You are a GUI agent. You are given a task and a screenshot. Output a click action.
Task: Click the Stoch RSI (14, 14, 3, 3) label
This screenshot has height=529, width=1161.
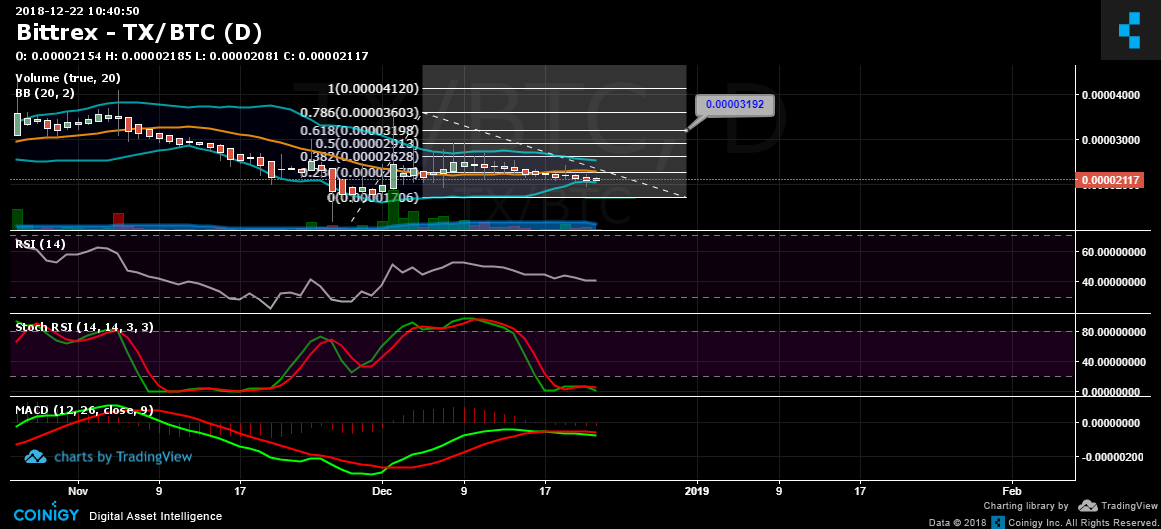point(84,327)
